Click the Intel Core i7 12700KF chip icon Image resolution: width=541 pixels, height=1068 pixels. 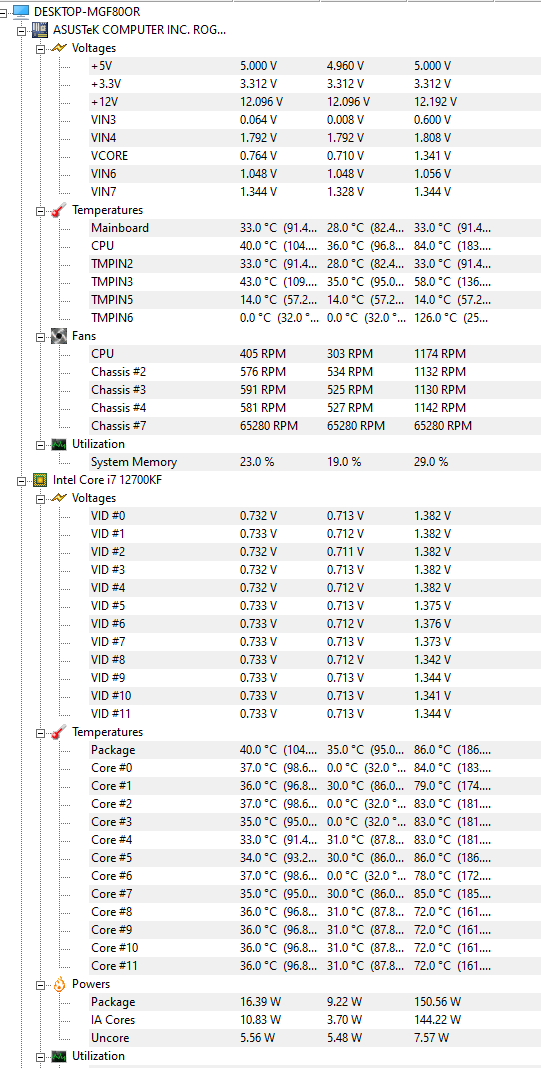click(40, 480)
